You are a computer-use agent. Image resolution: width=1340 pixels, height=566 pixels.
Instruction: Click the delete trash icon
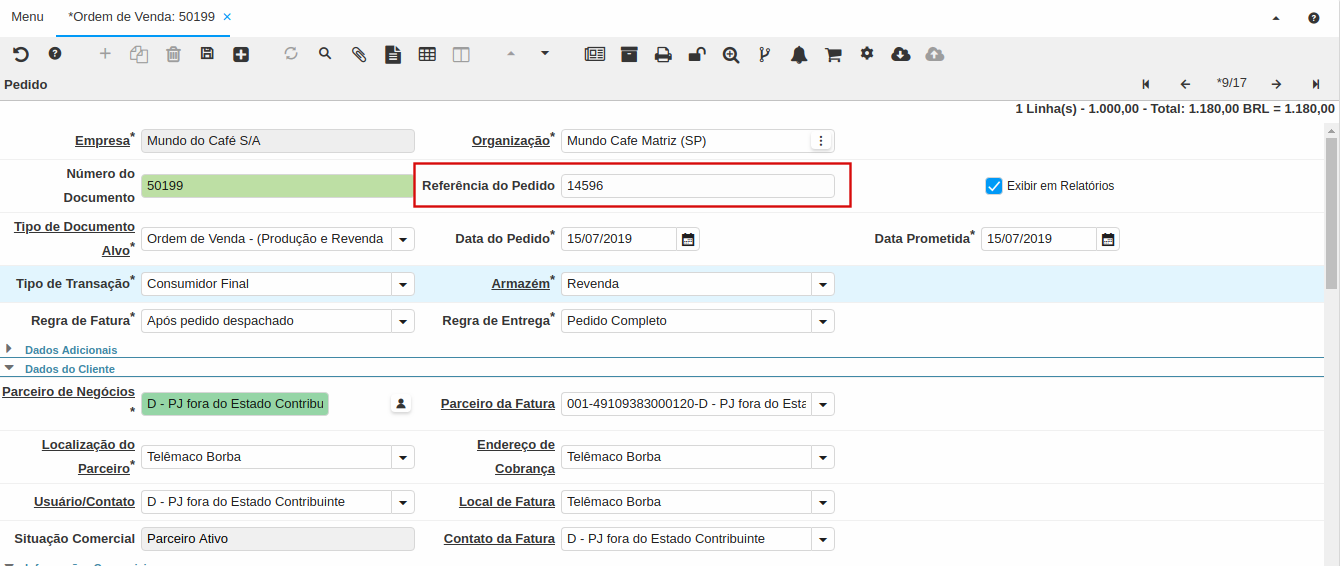click(173, 54)
